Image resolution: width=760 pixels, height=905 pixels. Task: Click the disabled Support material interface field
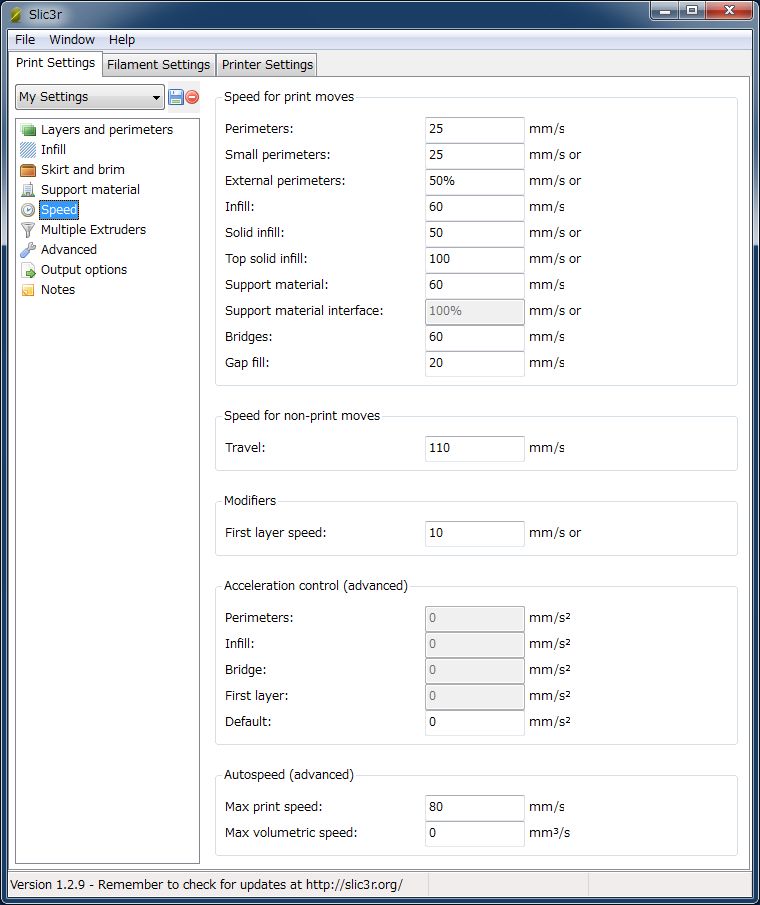tap(474, 311)
